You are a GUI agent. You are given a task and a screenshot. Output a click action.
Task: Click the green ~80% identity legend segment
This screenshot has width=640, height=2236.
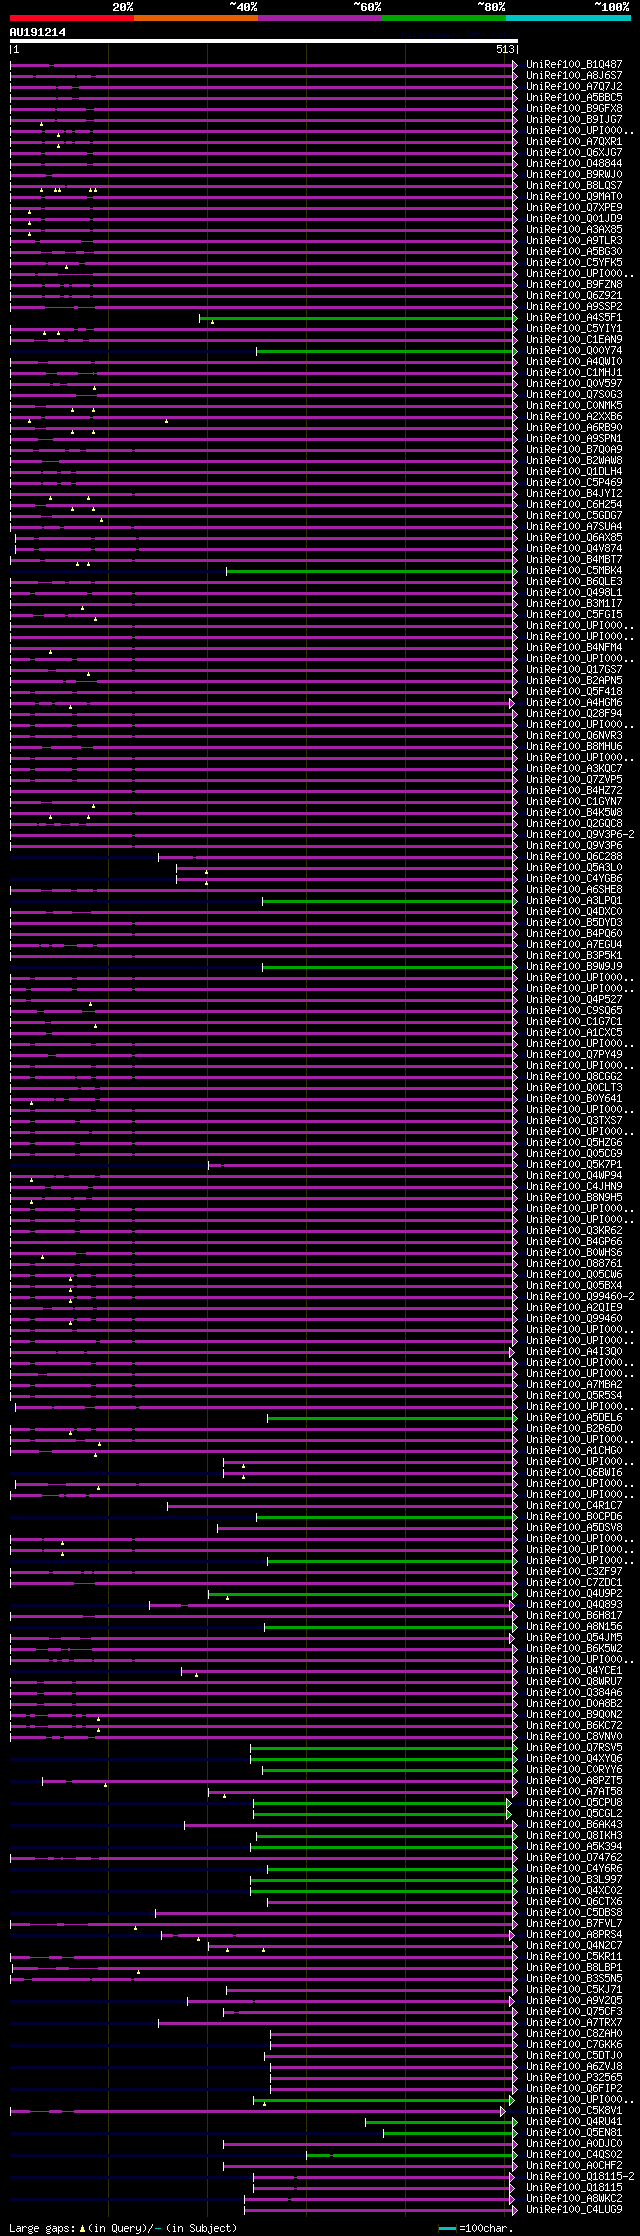point(443,18)
